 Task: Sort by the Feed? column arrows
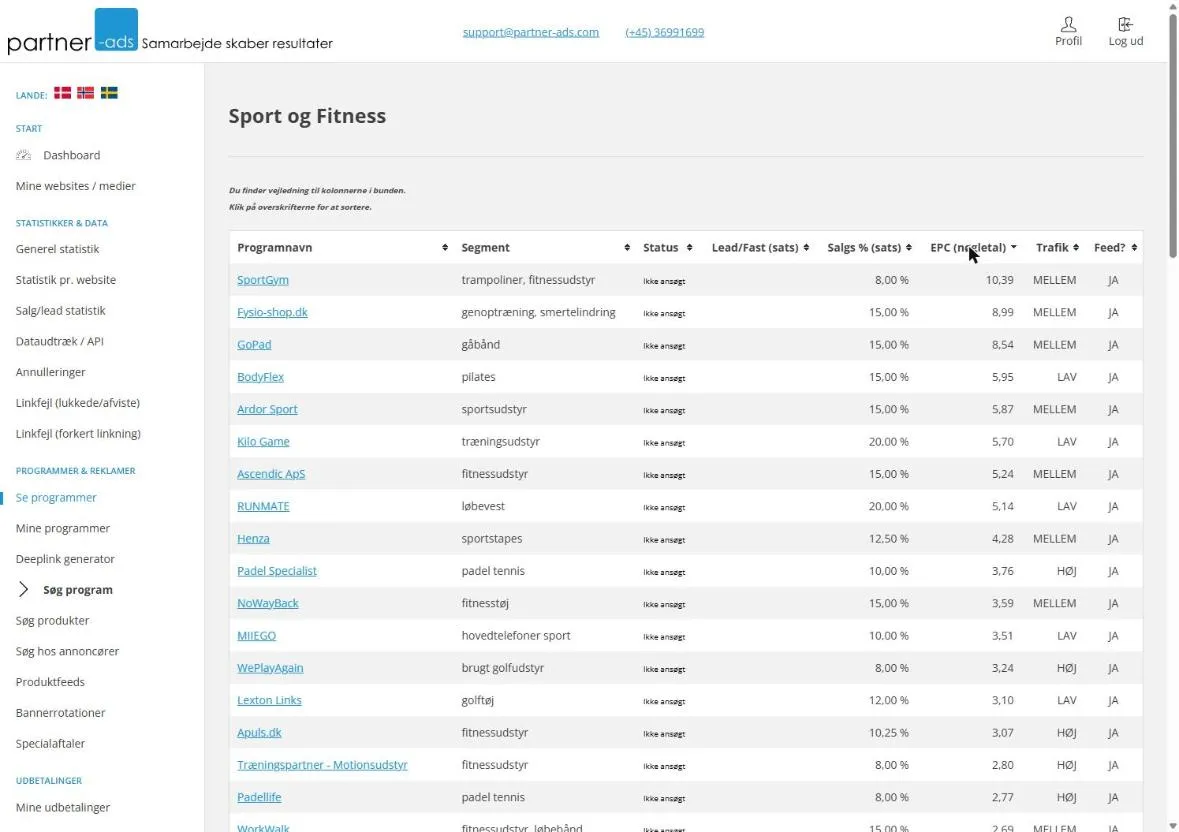tap(1134, 247)
